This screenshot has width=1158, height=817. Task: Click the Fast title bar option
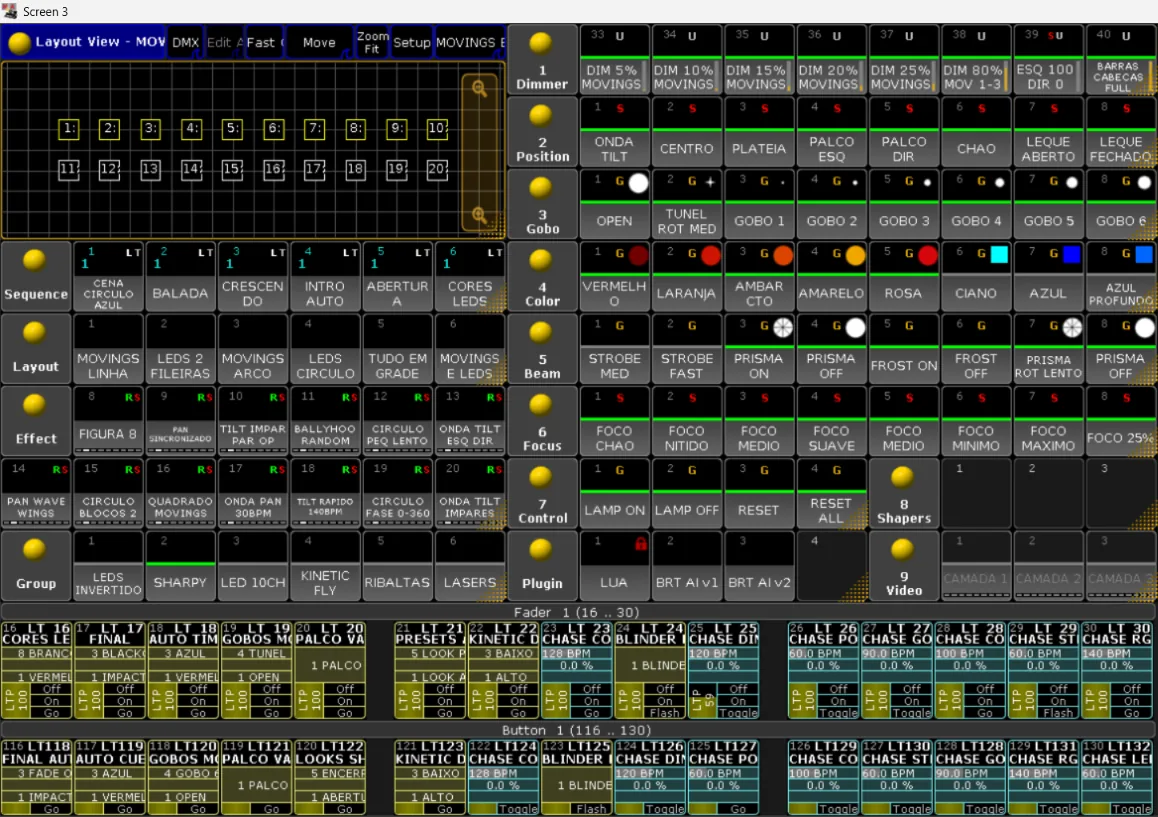click(263, 43)
